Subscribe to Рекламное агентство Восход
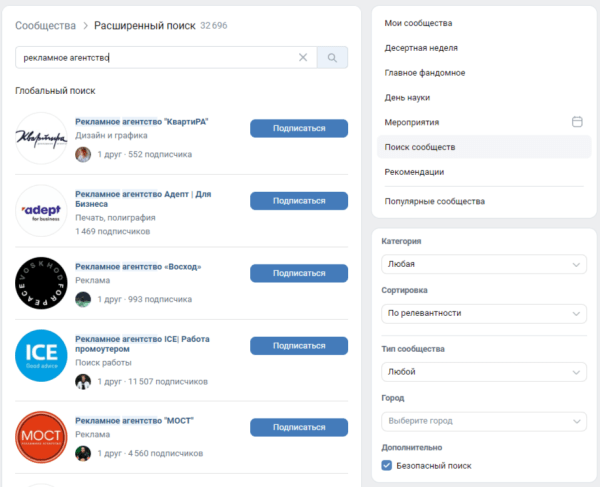Screen dimensions: 600x487 (x=299, y=273)
